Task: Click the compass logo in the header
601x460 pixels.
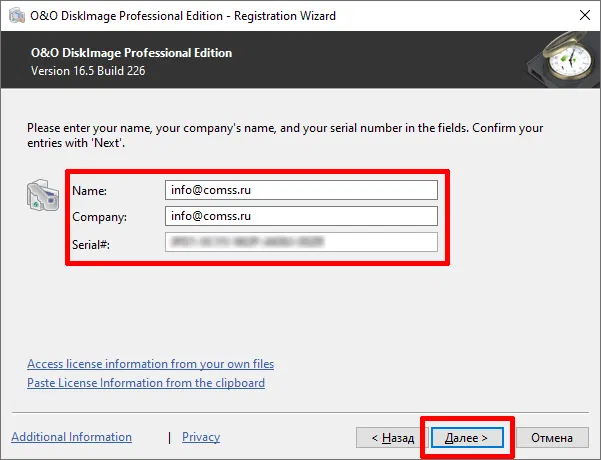Action: (x=561, y=60)
